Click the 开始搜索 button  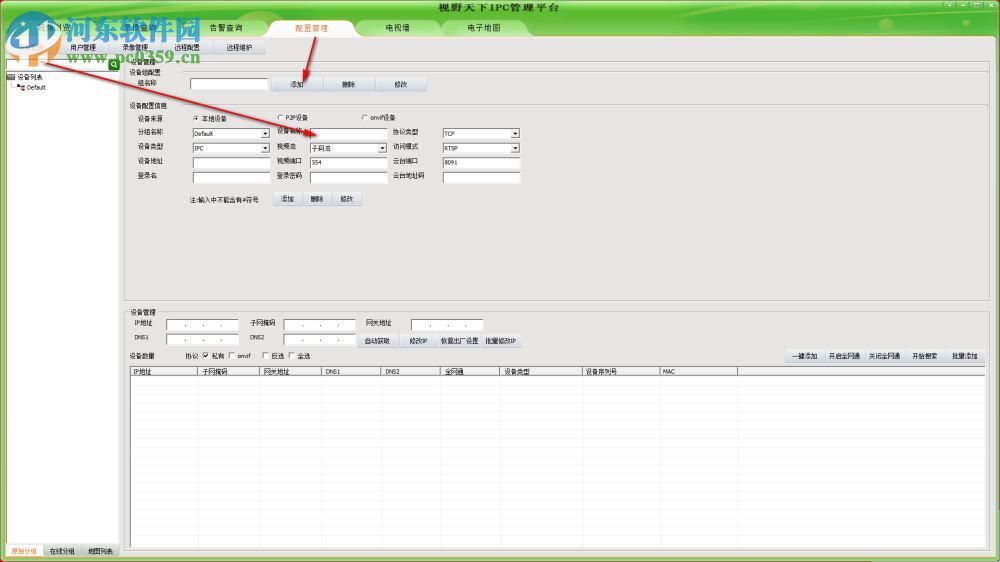925,356
